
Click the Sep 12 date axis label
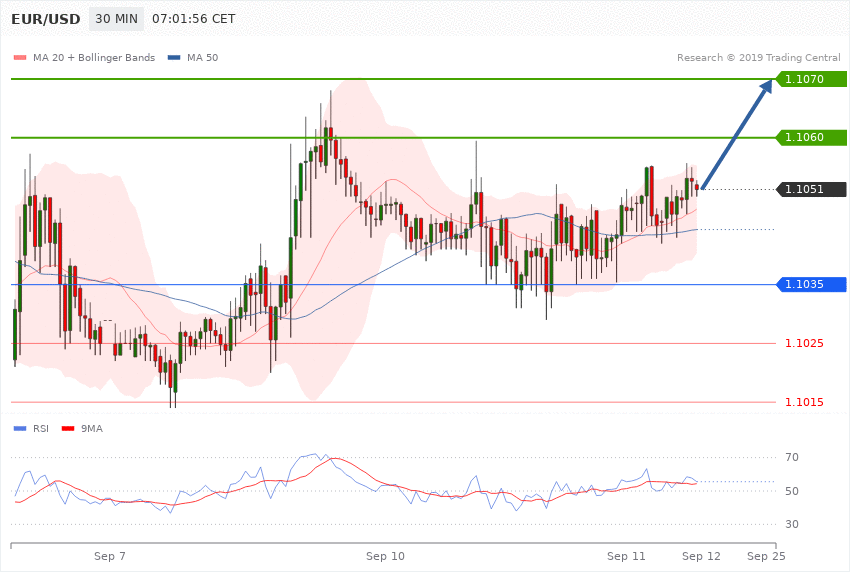click(x=701, y=556)
